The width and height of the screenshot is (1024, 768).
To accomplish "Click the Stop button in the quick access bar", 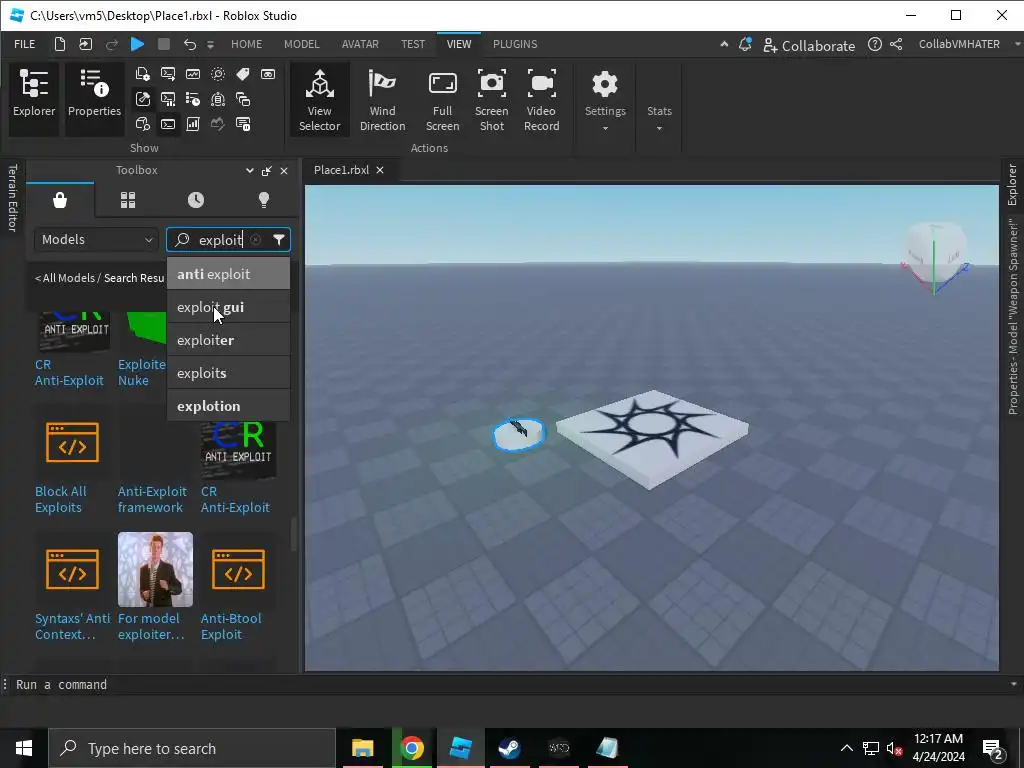I will [x=164, y=44].
